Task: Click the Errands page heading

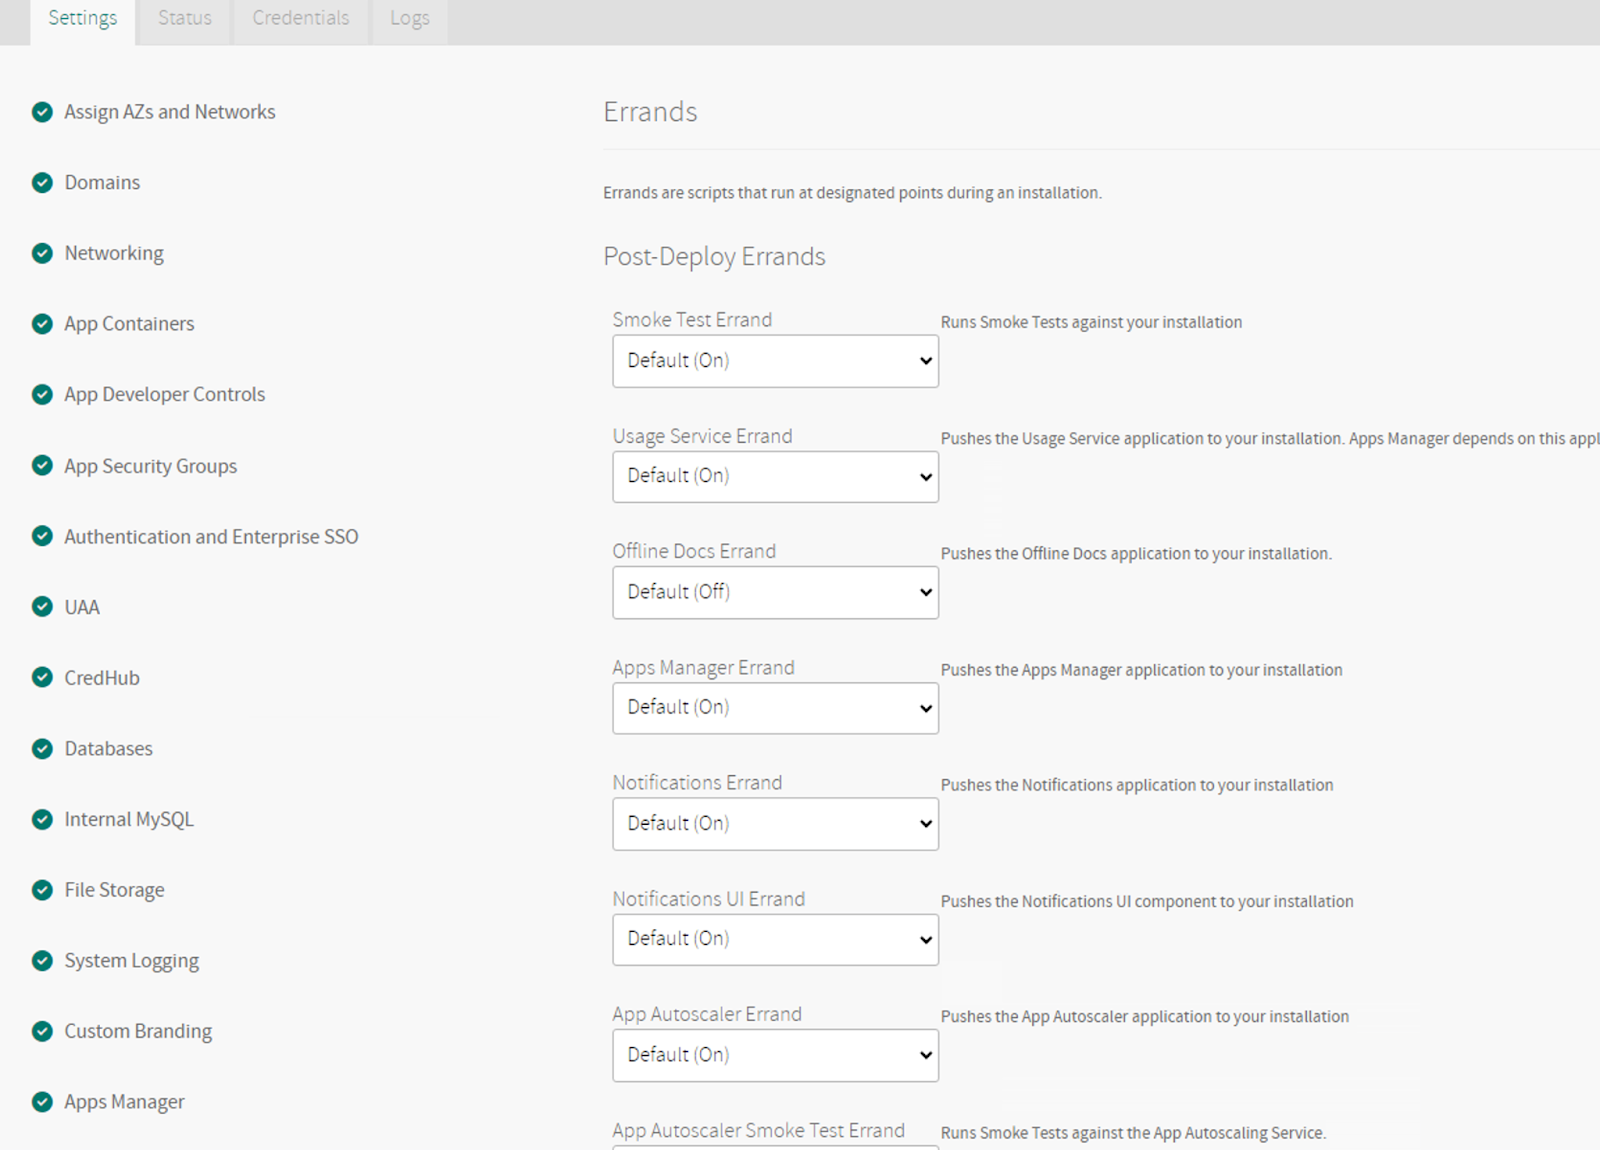Action: tap(650, 112)
